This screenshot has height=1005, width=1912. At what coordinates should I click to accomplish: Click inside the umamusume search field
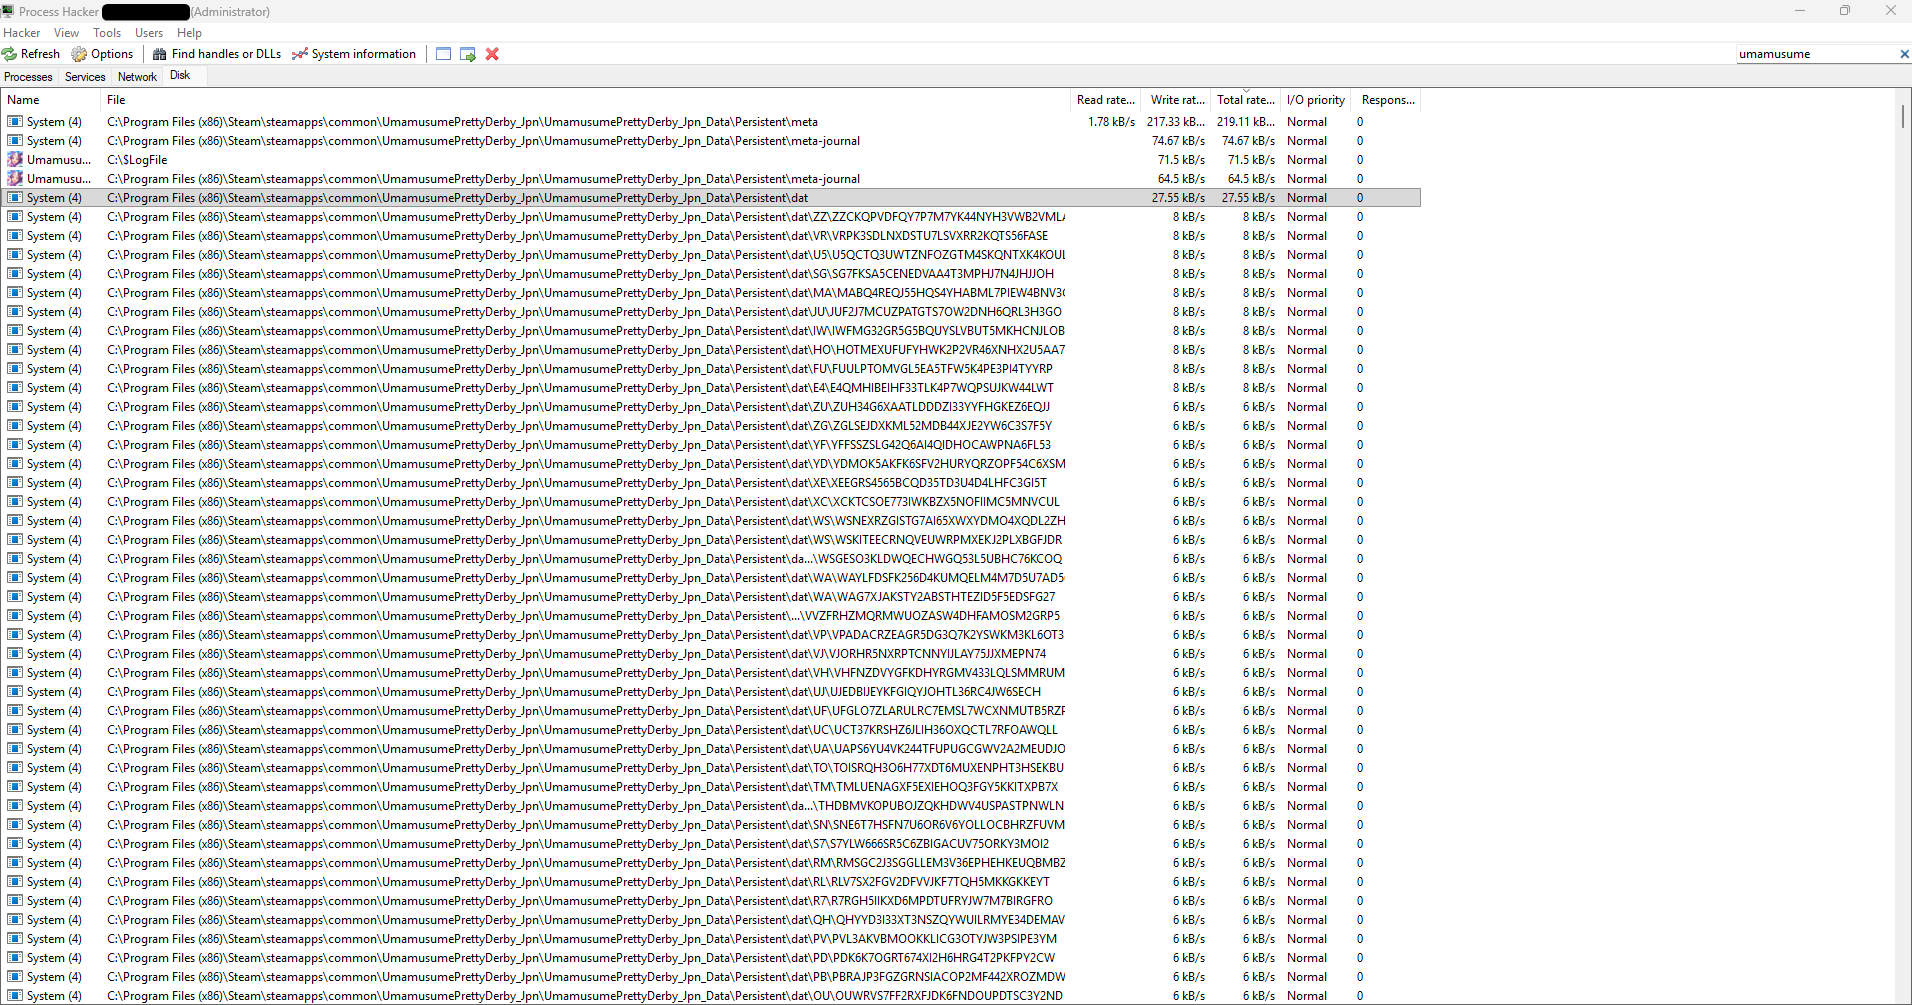(1816, 54)
